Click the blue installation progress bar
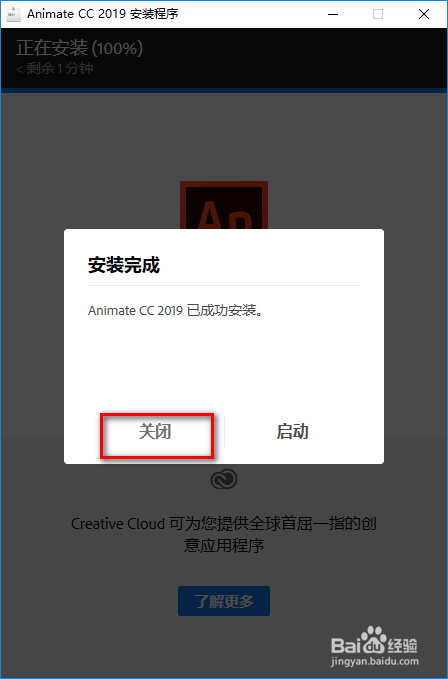448x679 pixels. [224, 90]
